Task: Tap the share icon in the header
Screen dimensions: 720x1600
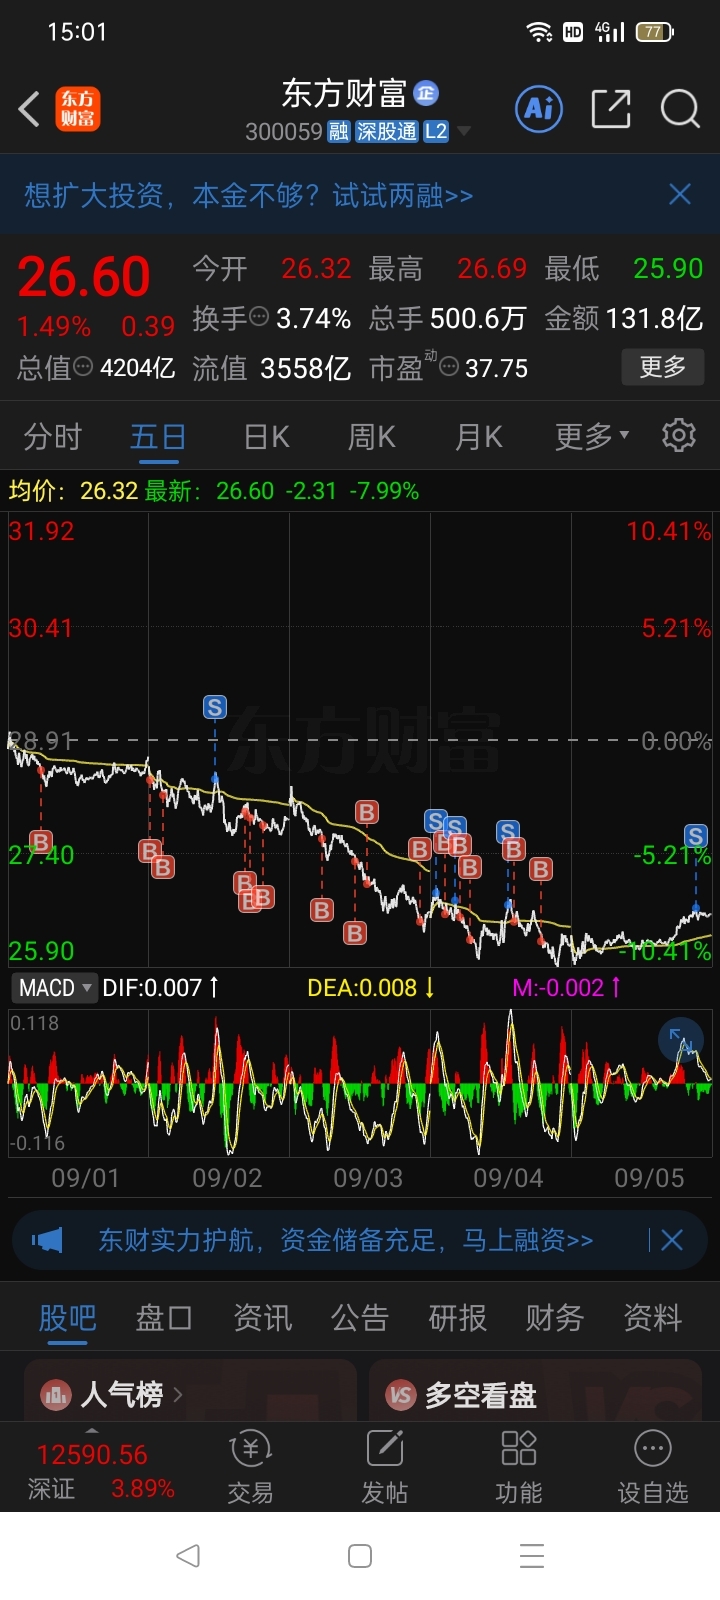Action: (611, 109)
